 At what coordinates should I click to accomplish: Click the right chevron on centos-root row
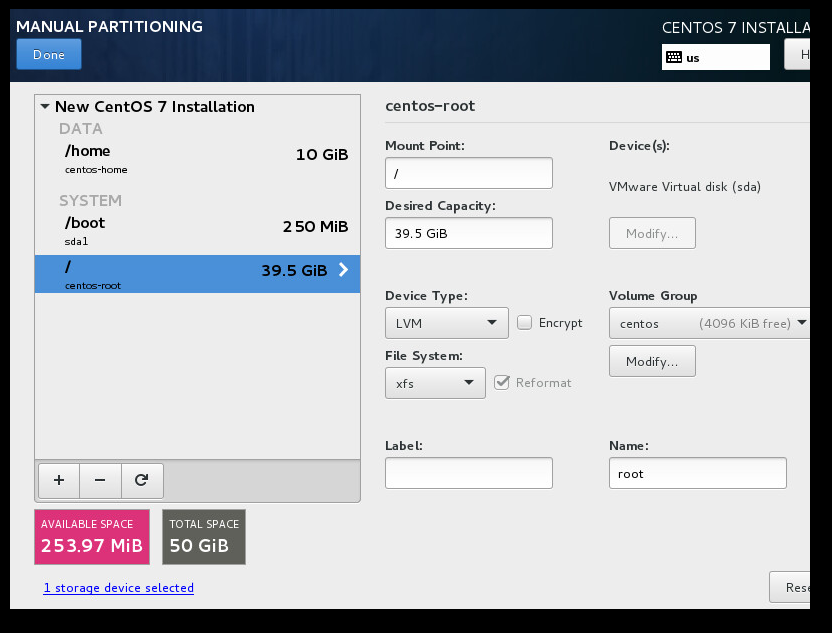(x=343, y=270)
